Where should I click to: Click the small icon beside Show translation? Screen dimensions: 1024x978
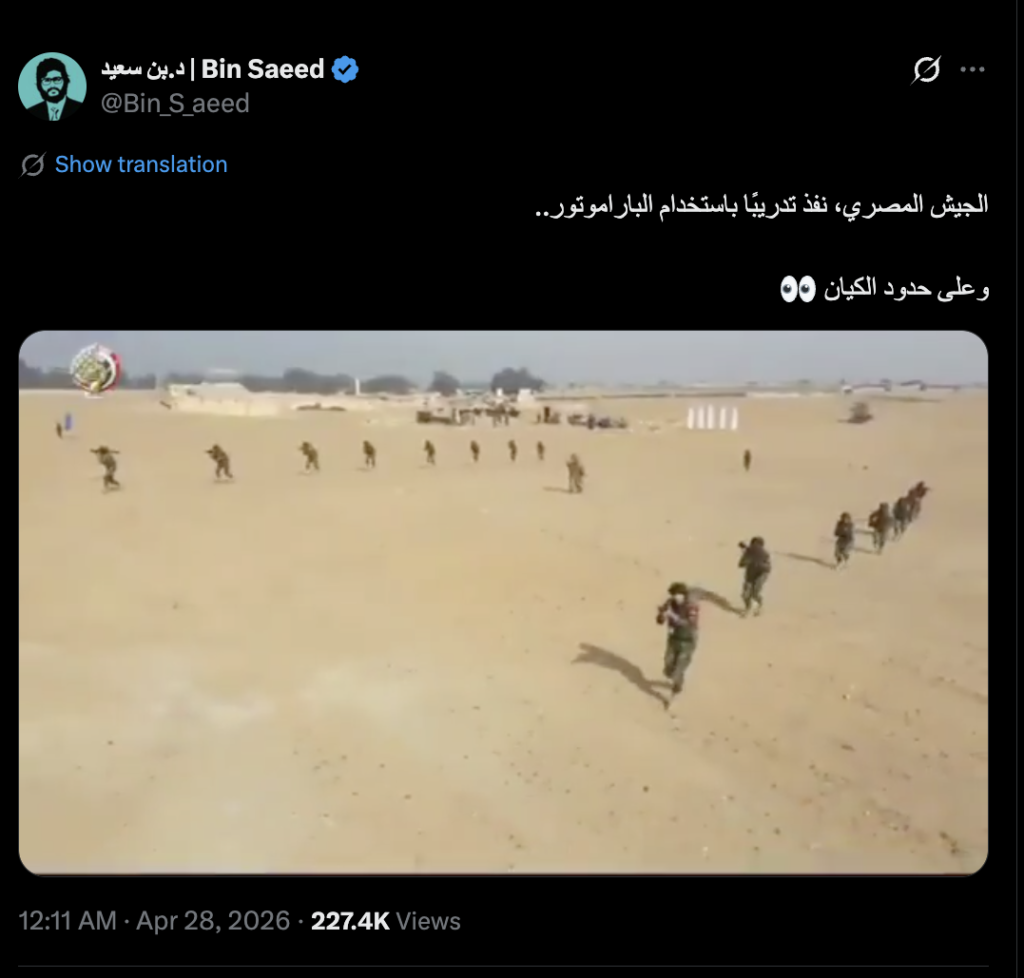(x=33, y=165)
